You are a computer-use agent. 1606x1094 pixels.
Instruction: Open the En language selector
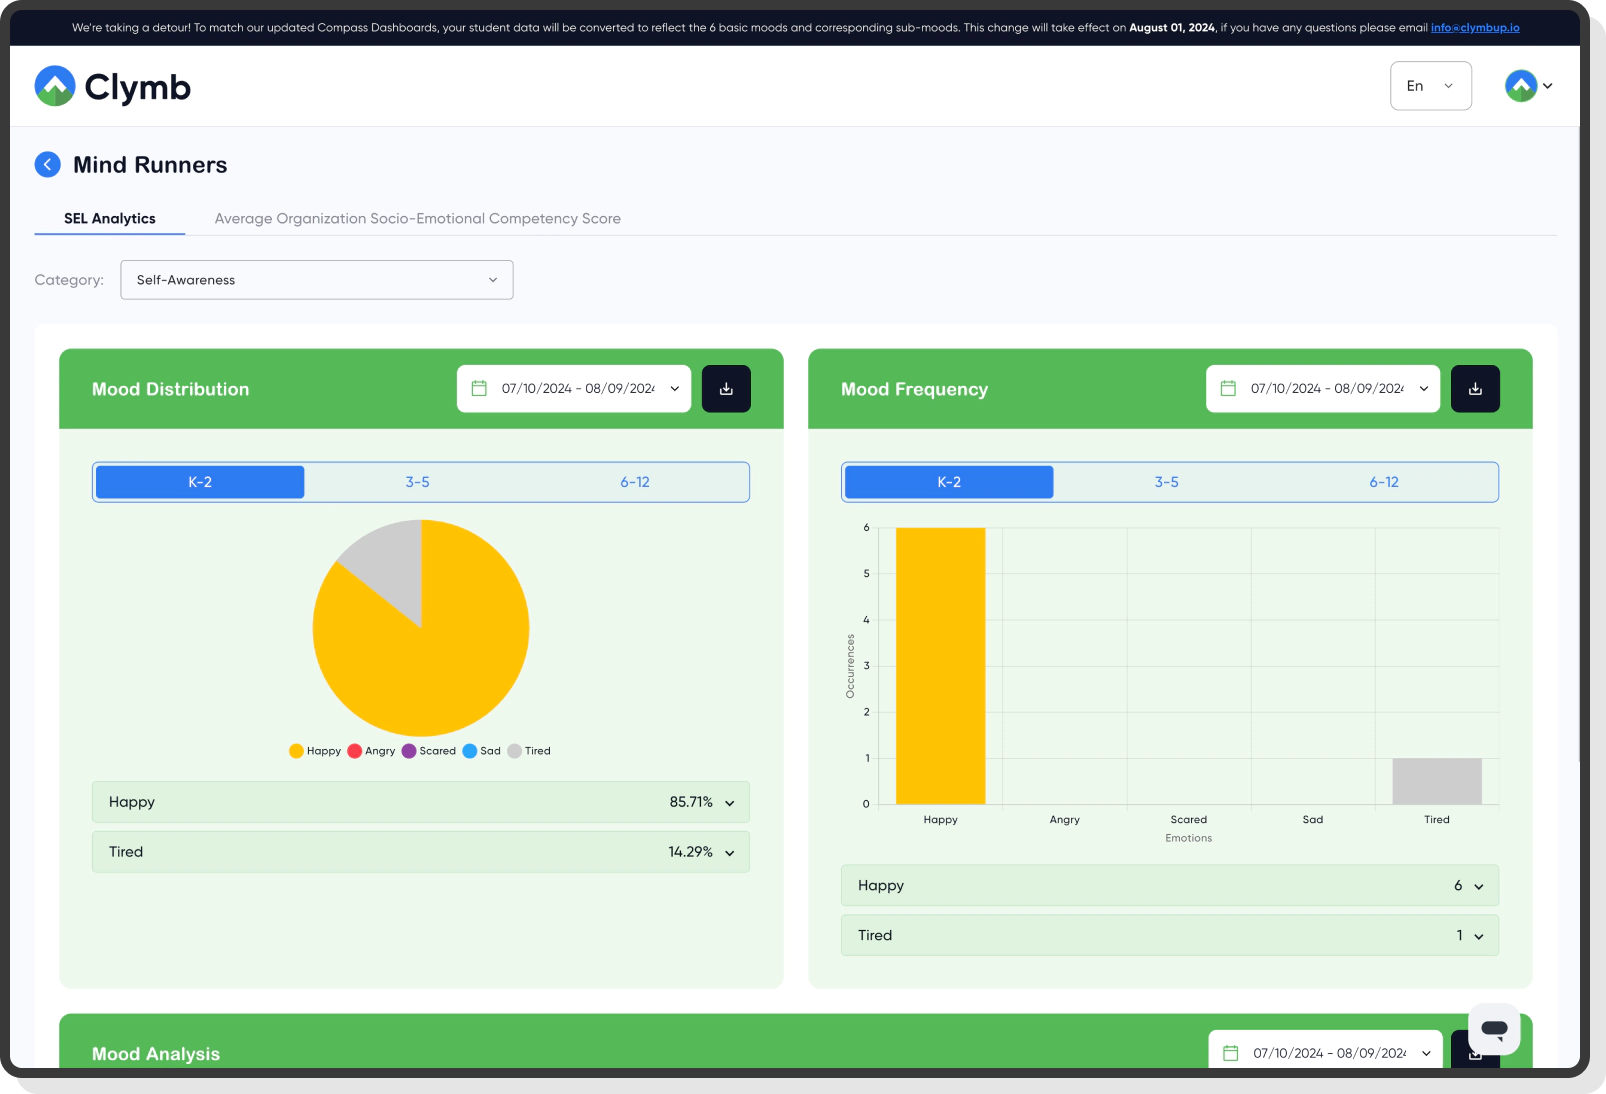click(x=1430, y=86)
